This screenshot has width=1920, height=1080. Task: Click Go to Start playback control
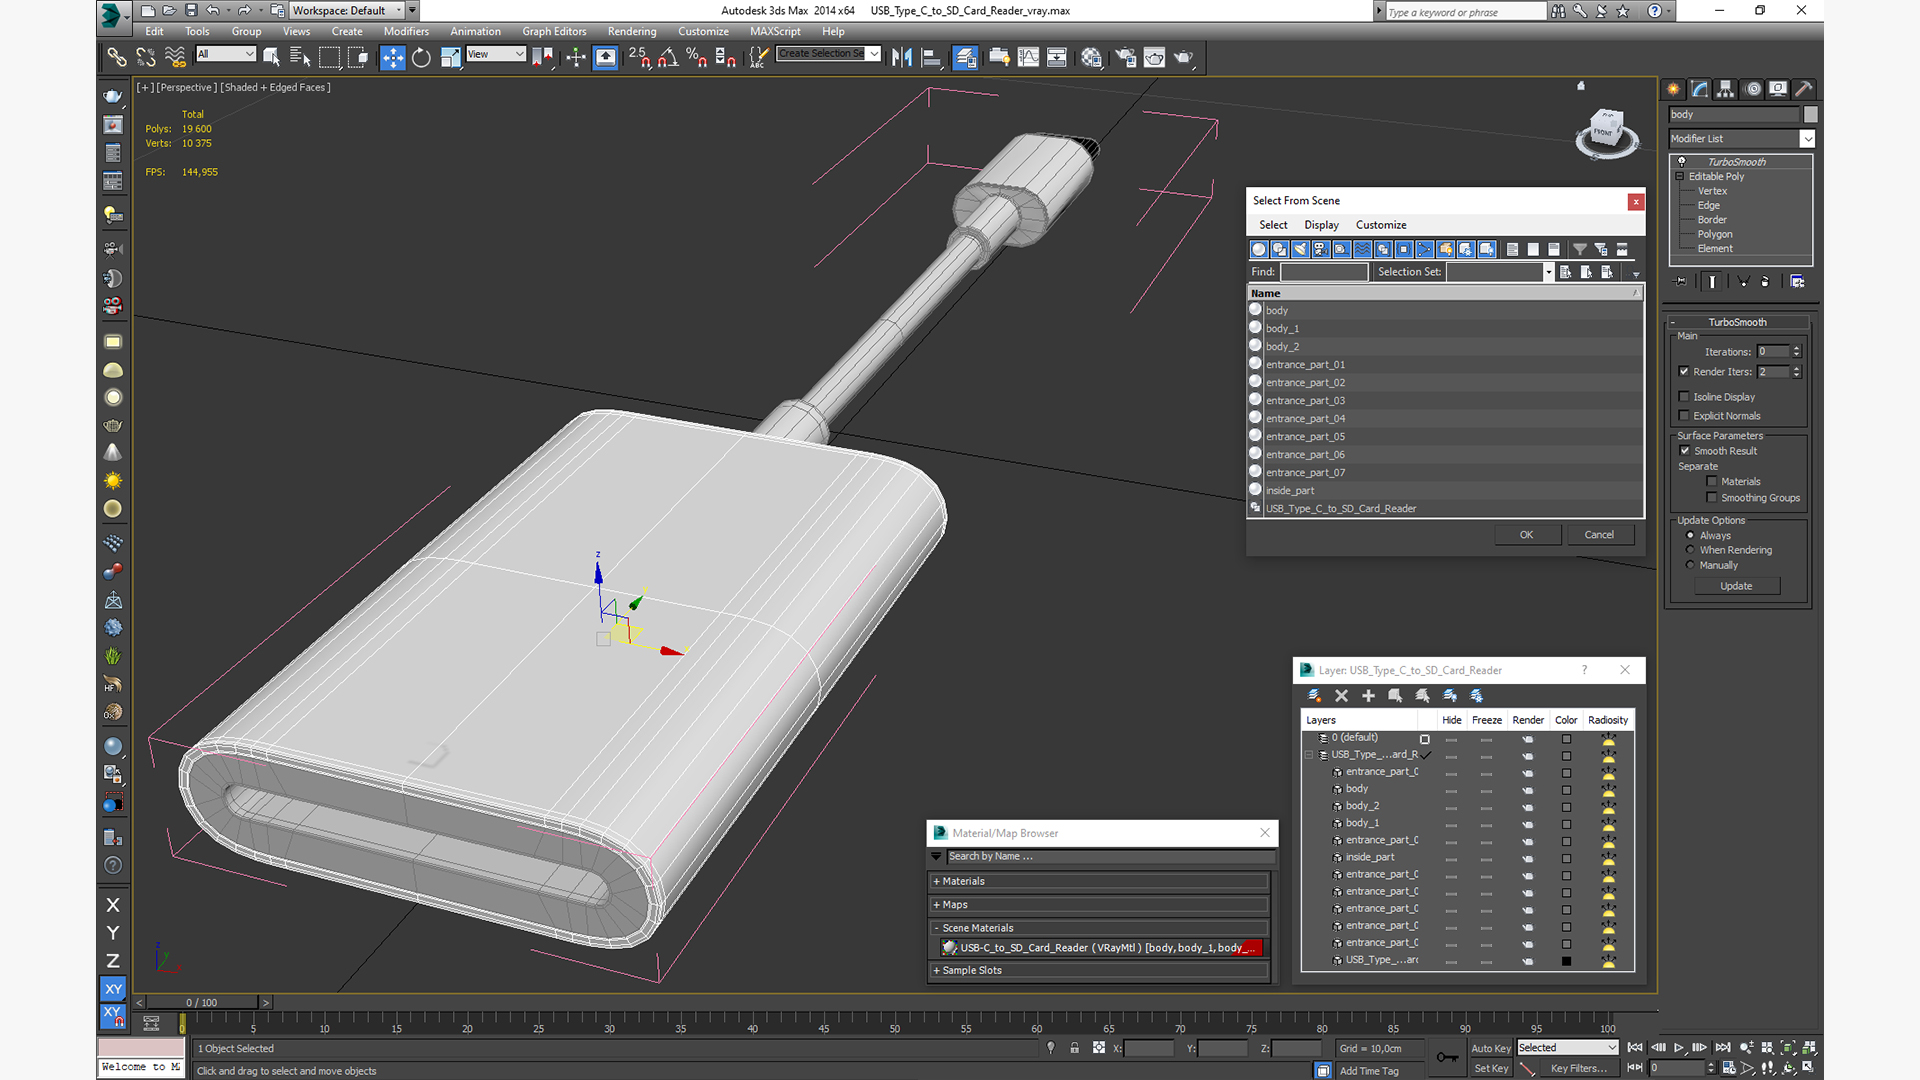click(x=1635, y=1048)
